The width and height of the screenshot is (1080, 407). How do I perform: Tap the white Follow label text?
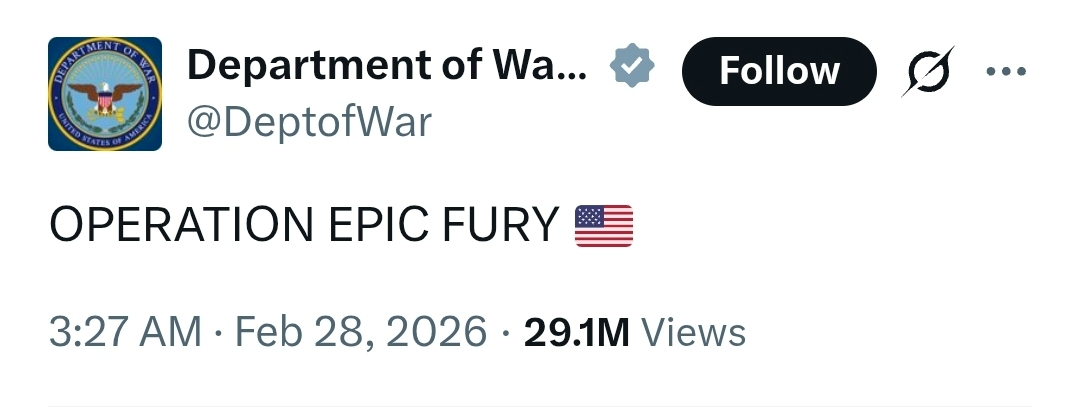point(779,71)
